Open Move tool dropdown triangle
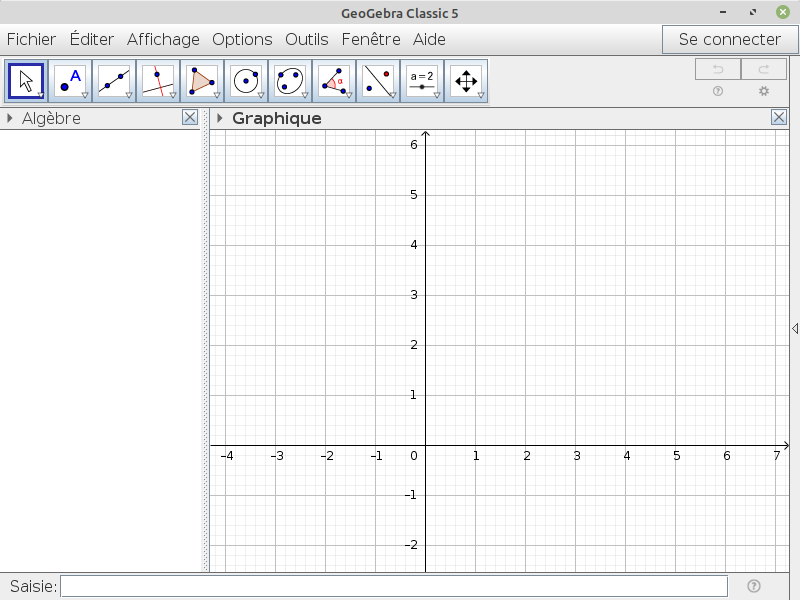 [41, 95]
